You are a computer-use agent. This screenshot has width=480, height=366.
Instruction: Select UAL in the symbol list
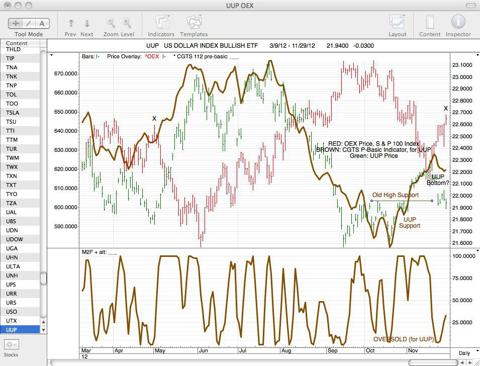pos(20,212)
